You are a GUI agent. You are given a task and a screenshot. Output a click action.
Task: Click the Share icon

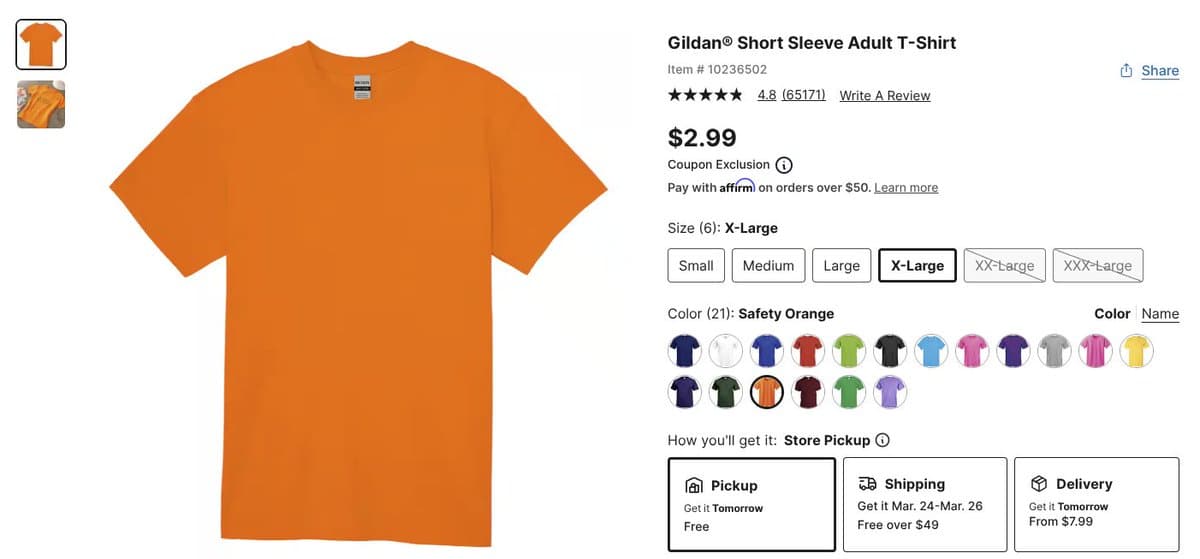pos(1126,70)
